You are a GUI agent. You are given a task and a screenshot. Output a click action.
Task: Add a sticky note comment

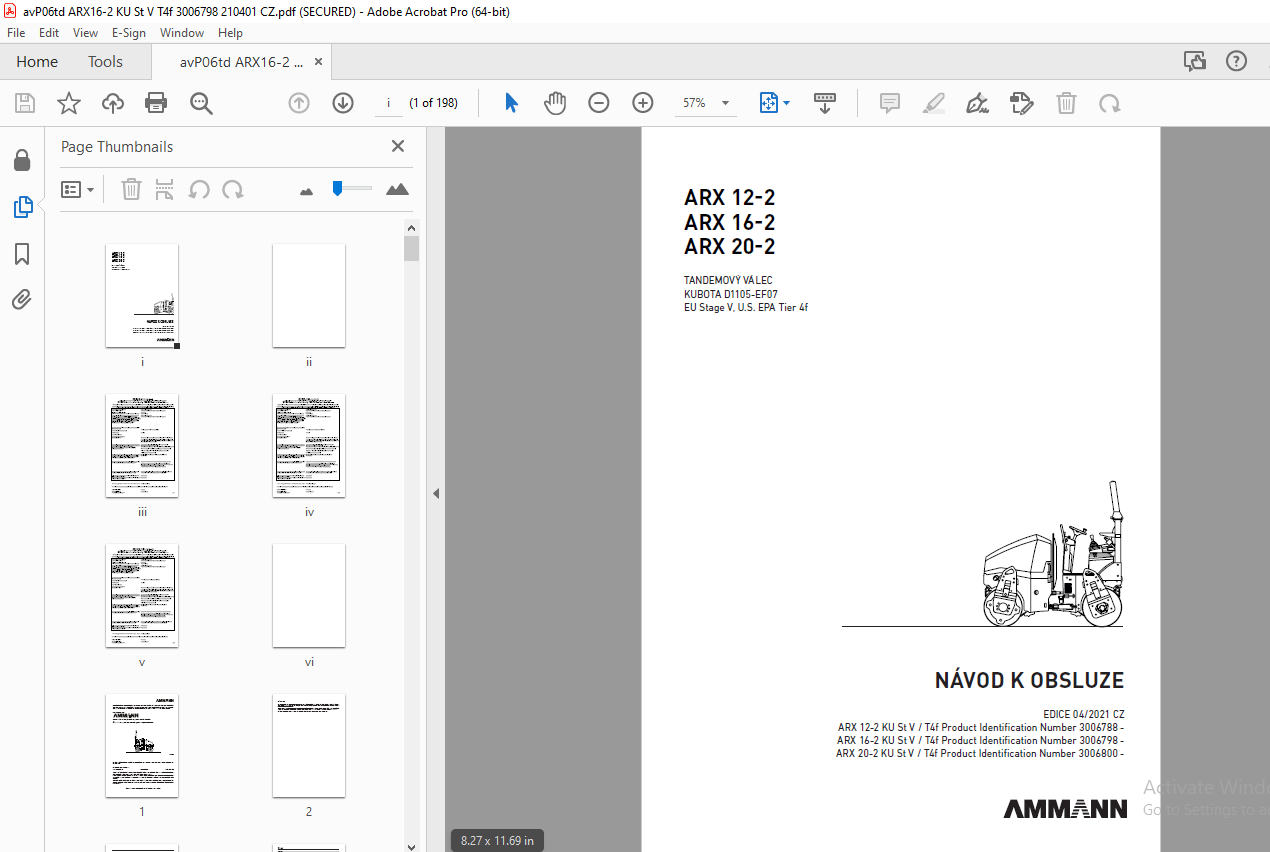[890, 103]
